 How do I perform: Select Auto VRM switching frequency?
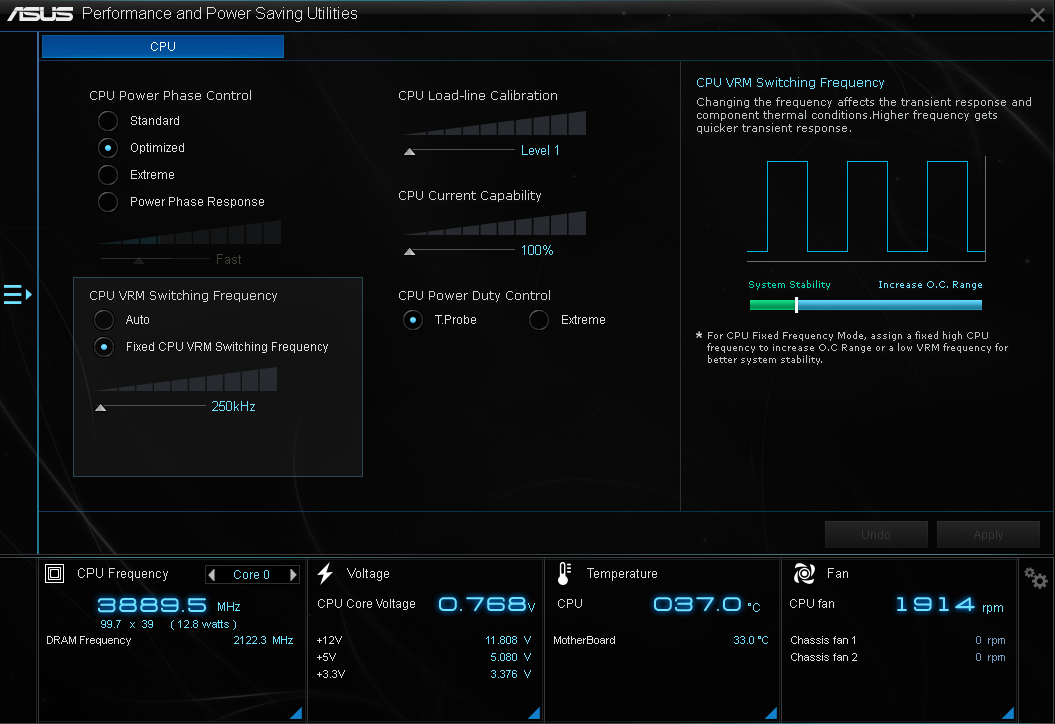pos(104,320)
